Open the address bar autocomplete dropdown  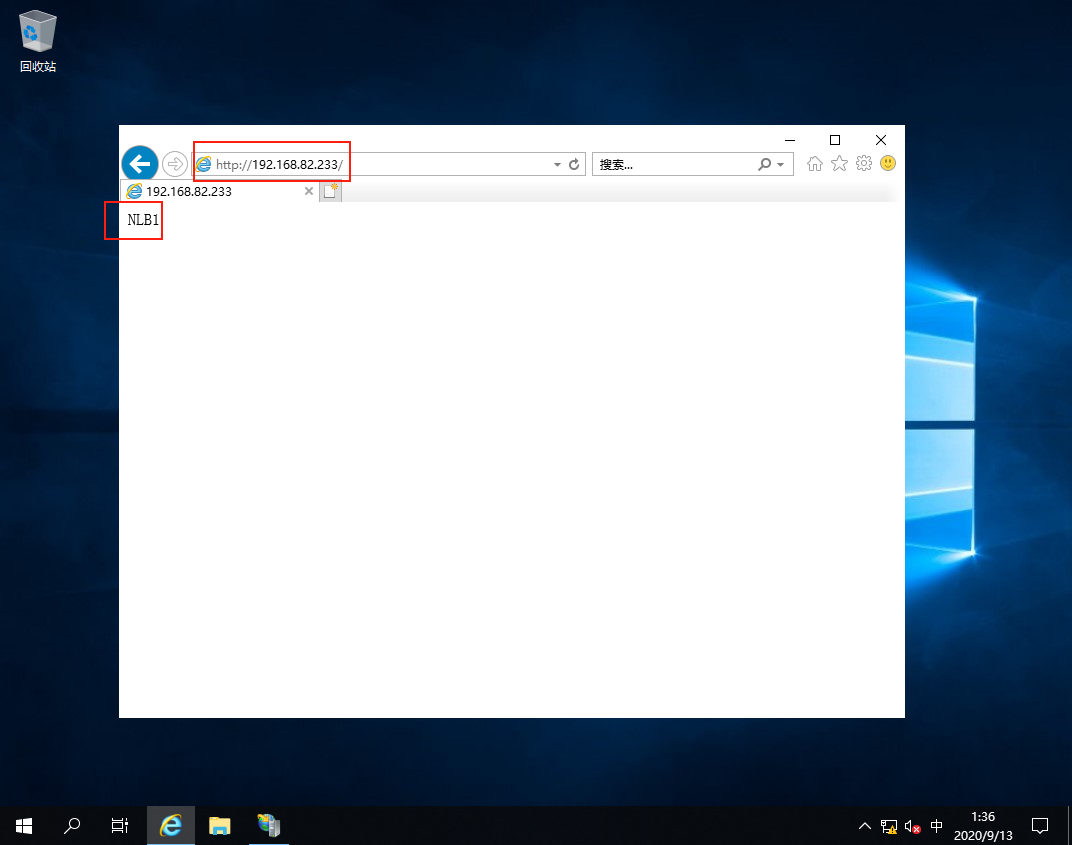[x=557, y=165]
